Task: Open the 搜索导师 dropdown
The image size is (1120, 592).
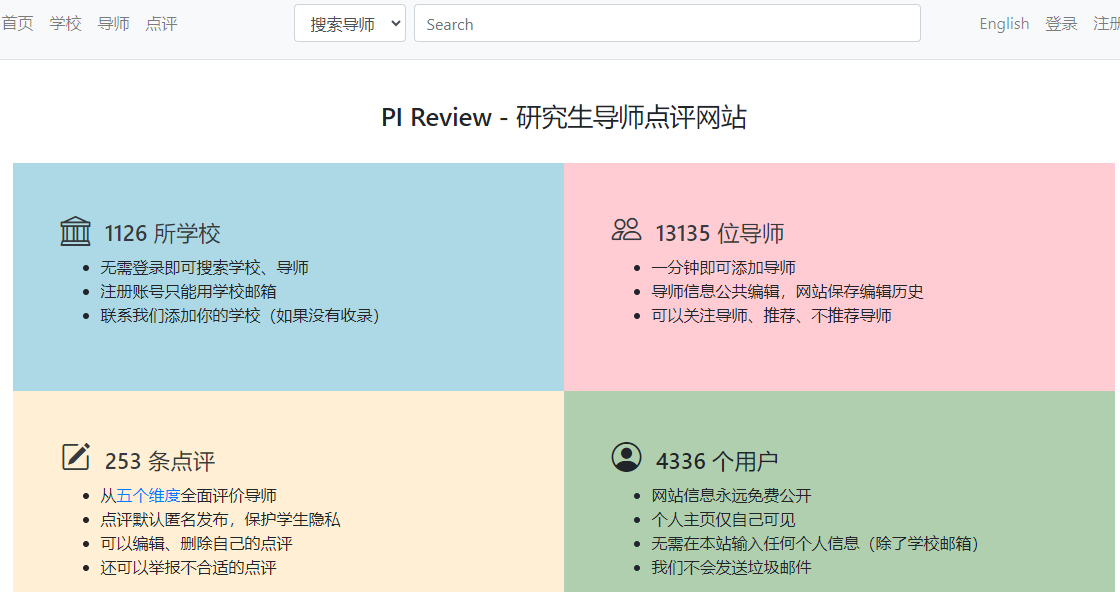Action: tap(349, 22)
